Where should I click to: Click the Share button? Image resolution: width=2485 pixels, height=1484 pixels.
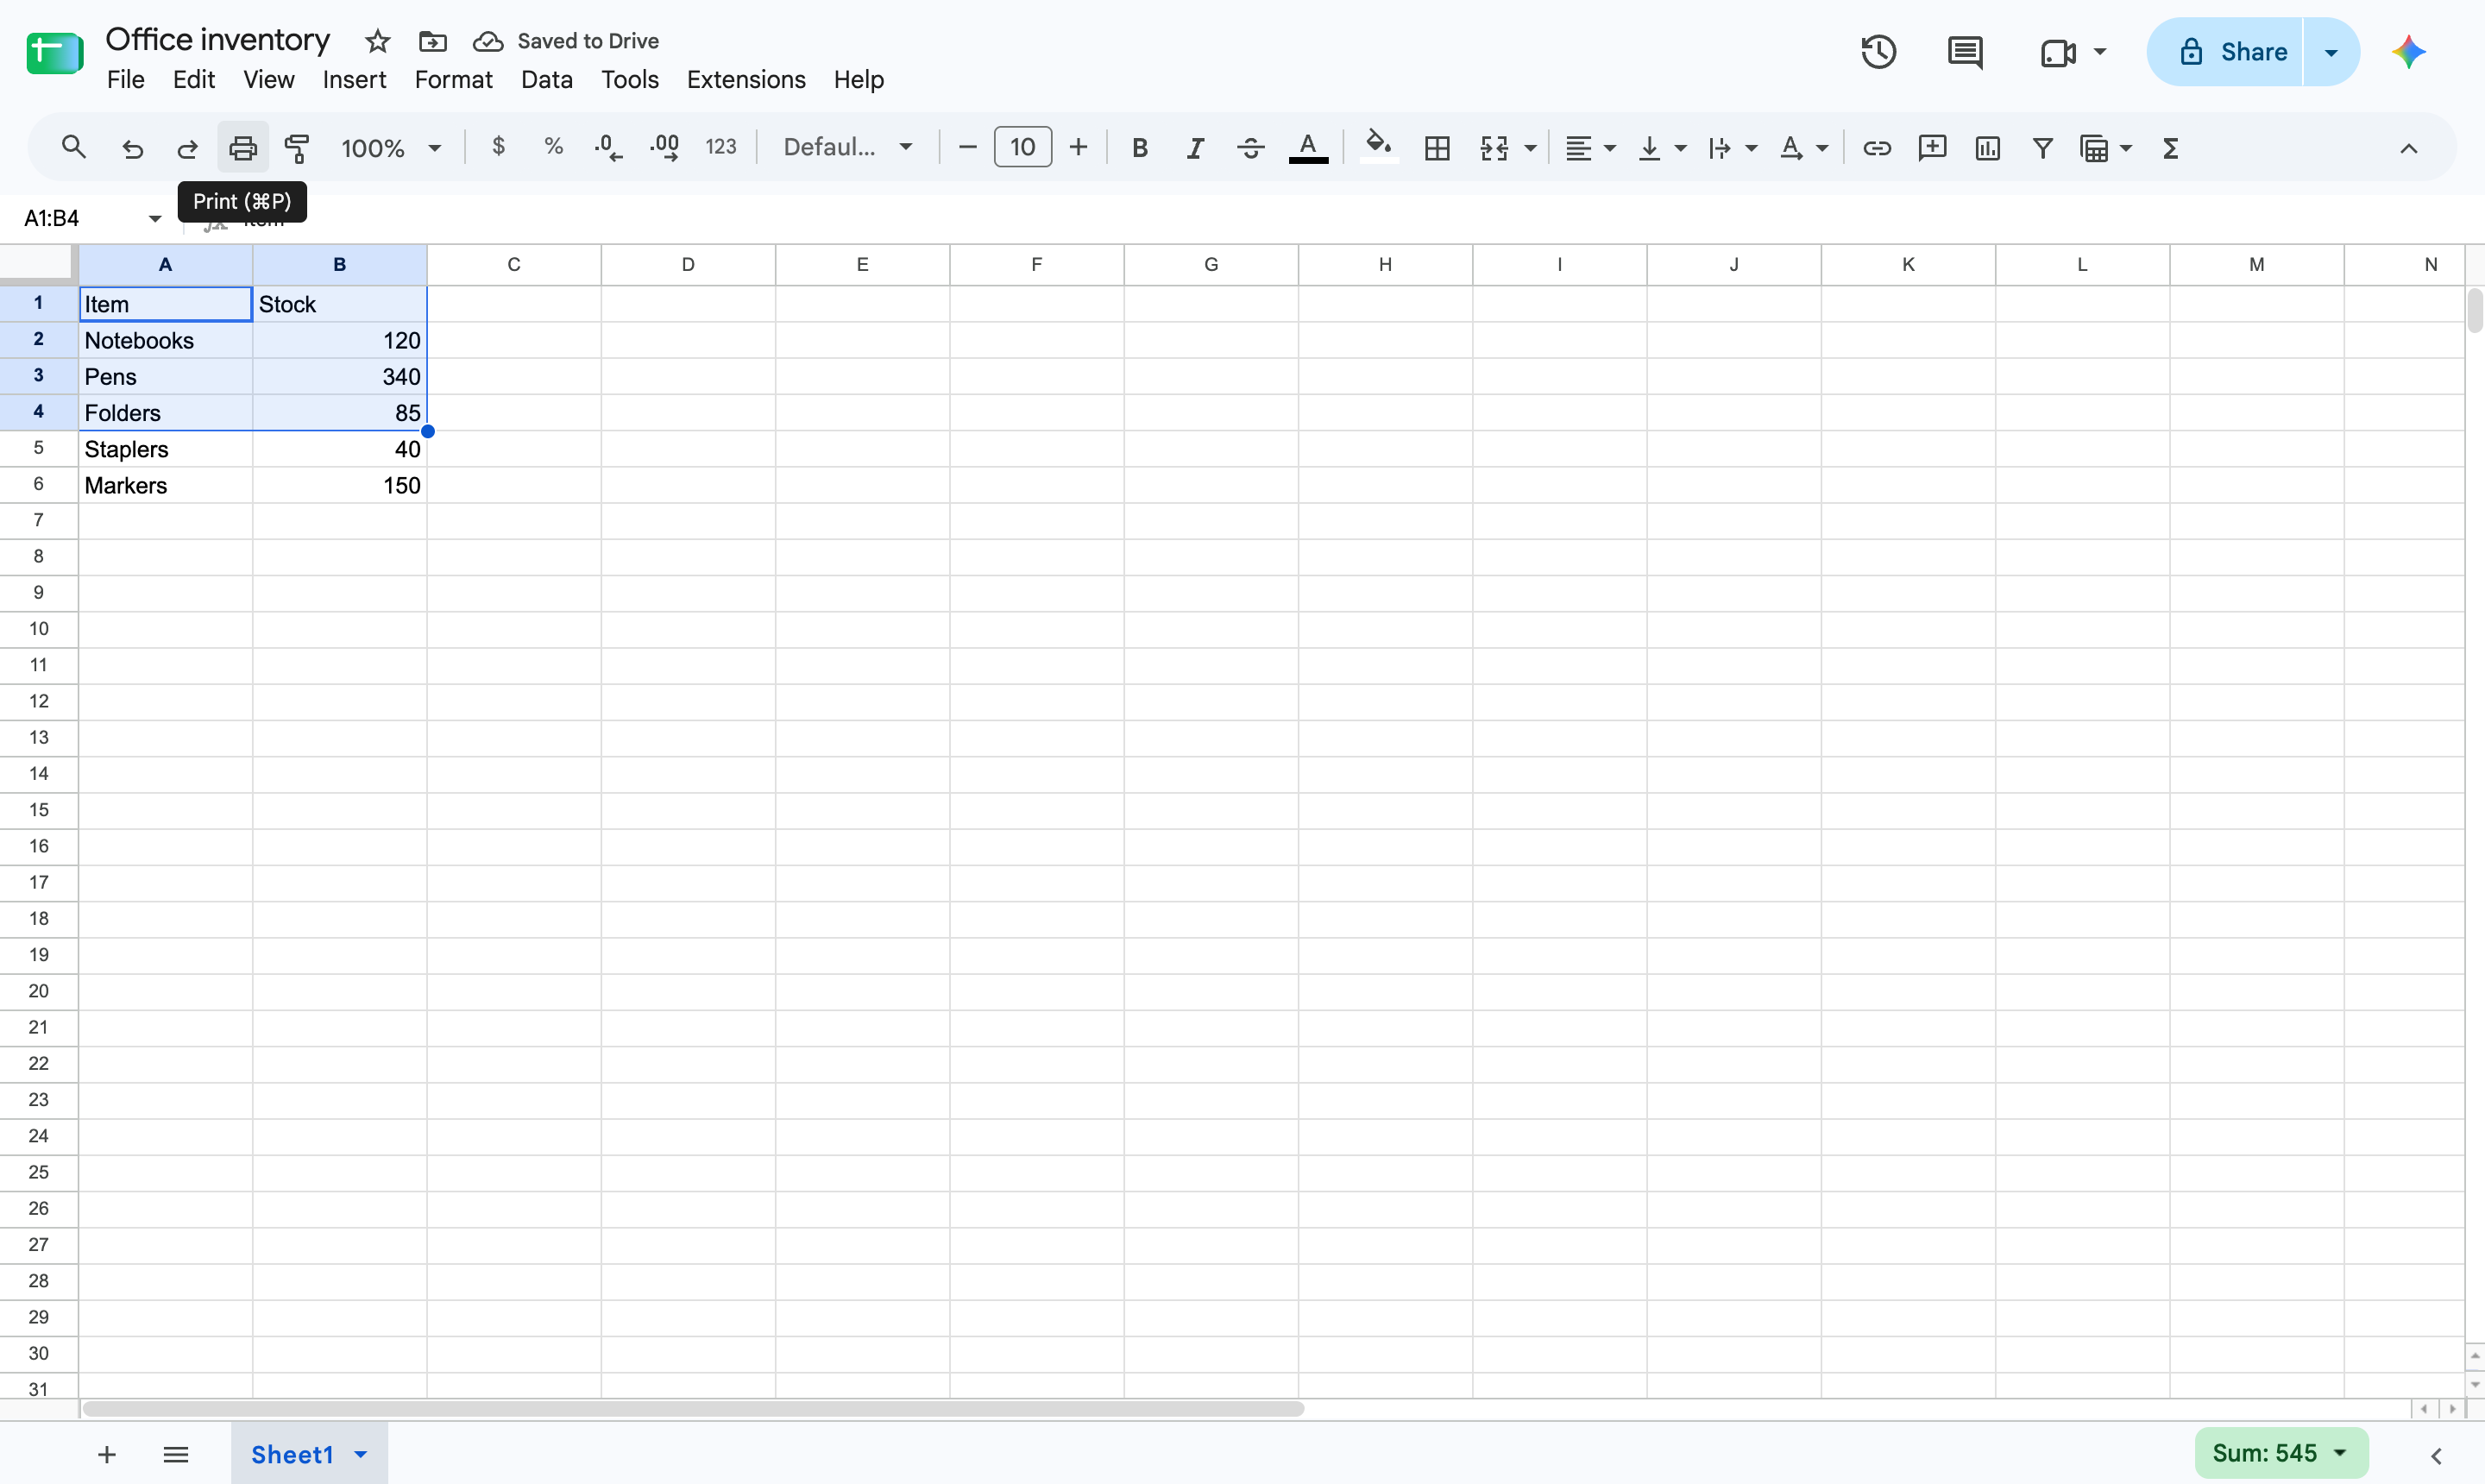(2225, 52)
